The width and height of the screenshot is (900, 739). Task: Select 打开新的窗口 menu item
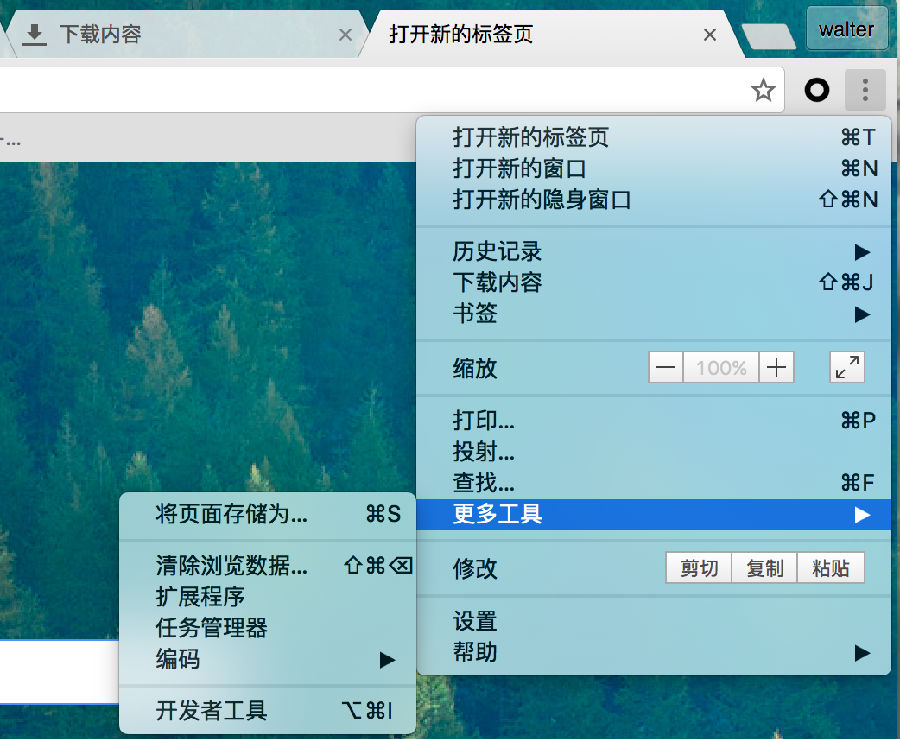coord(654,169)
